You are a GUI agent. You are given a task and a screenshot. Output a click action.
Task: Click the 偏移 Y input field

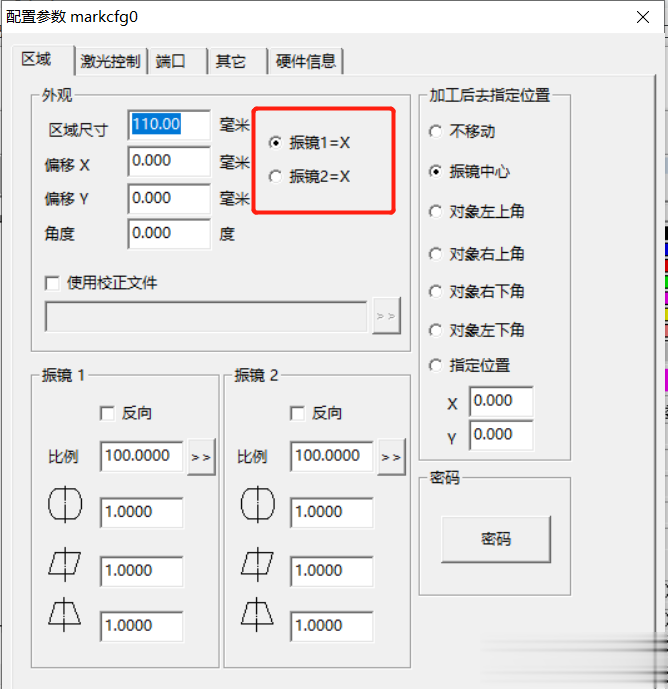[x=169, y=199]
